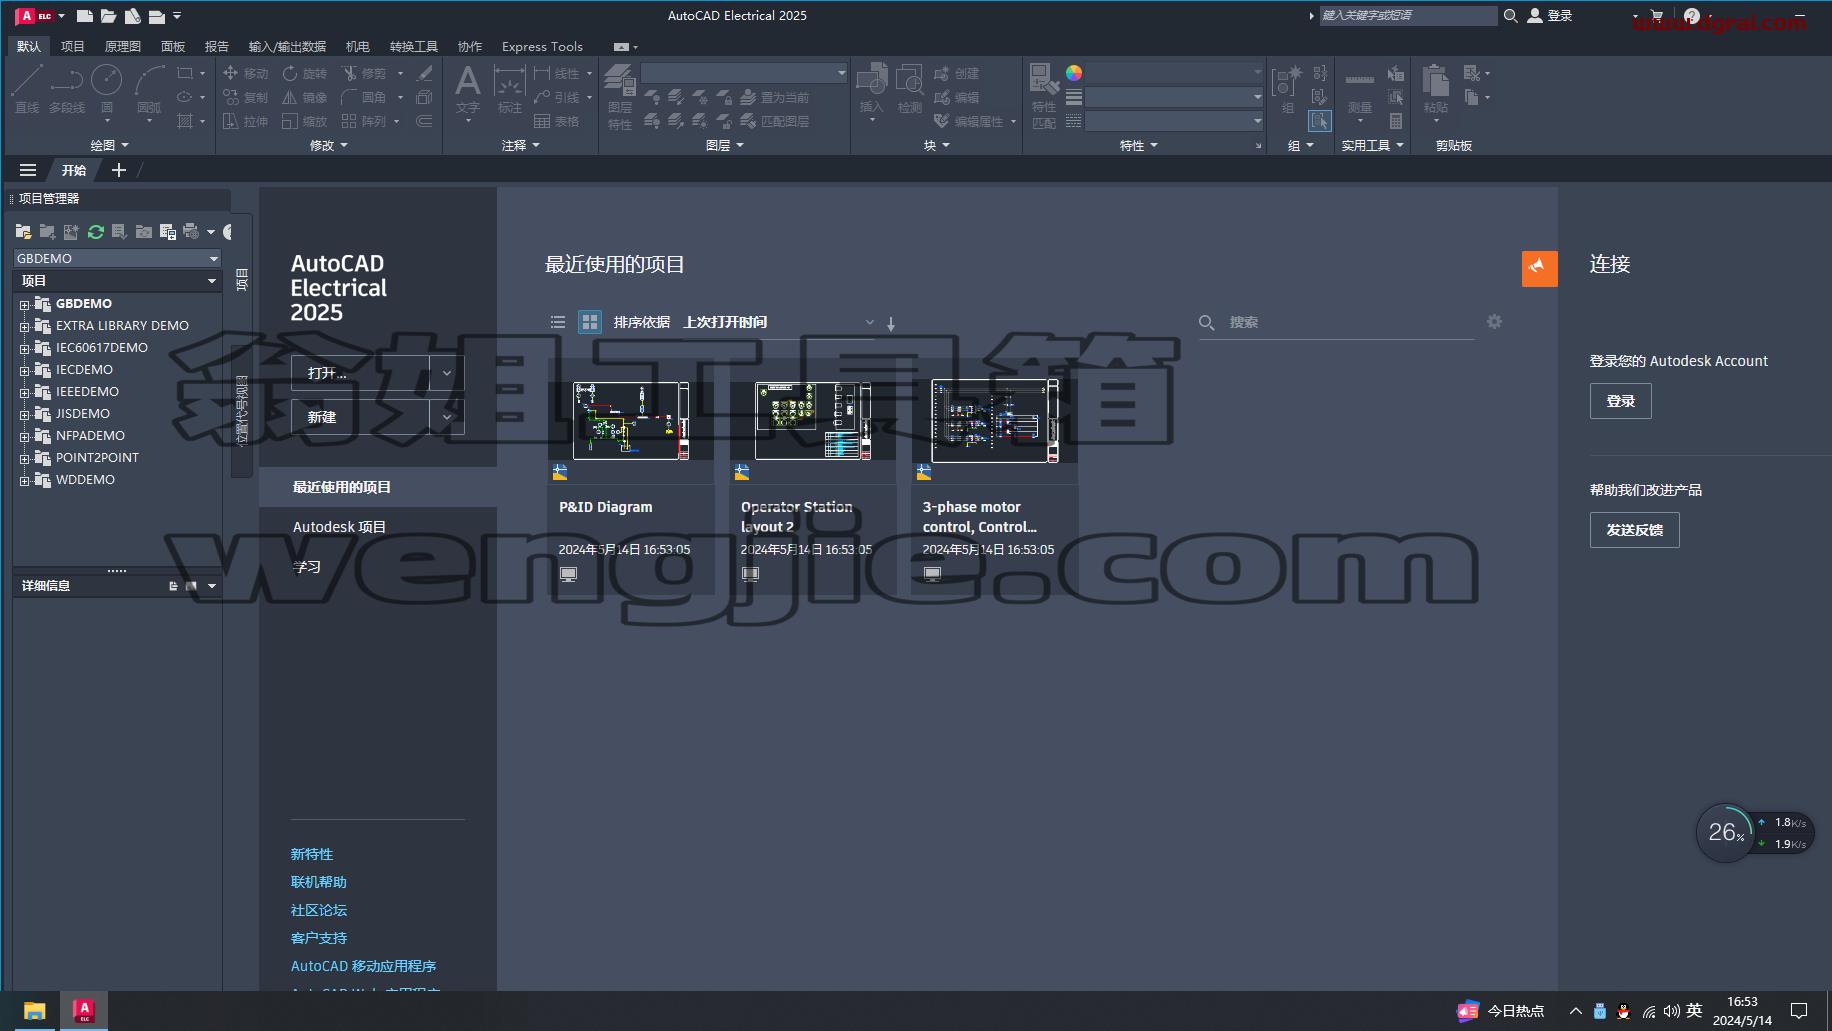Toggle group selection mode icon
Image resolution: width=1832 pixels, height=1031 pixels.
tap(1320, 121)
